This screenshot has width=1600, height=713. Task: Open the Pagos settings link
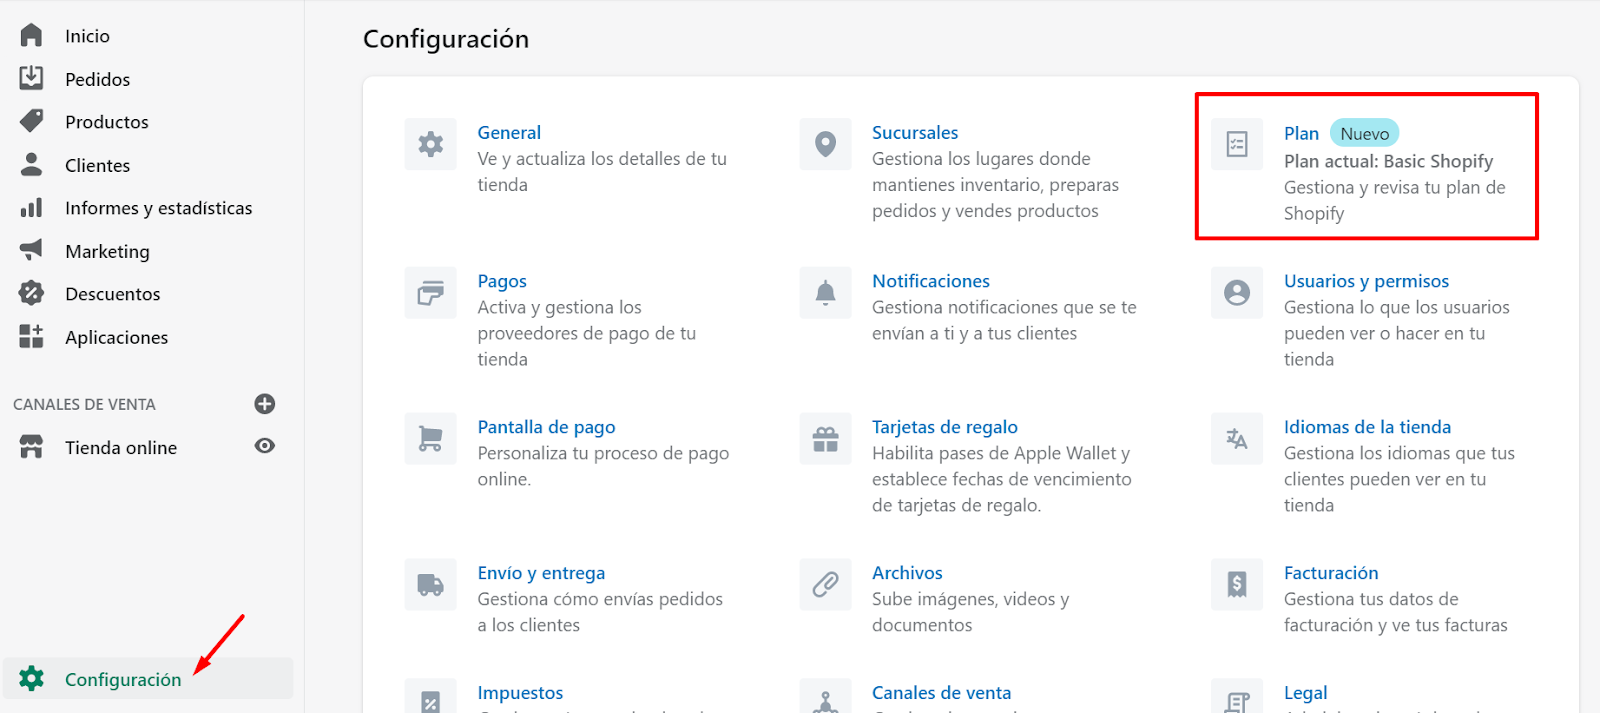click(x=502, y=281)
